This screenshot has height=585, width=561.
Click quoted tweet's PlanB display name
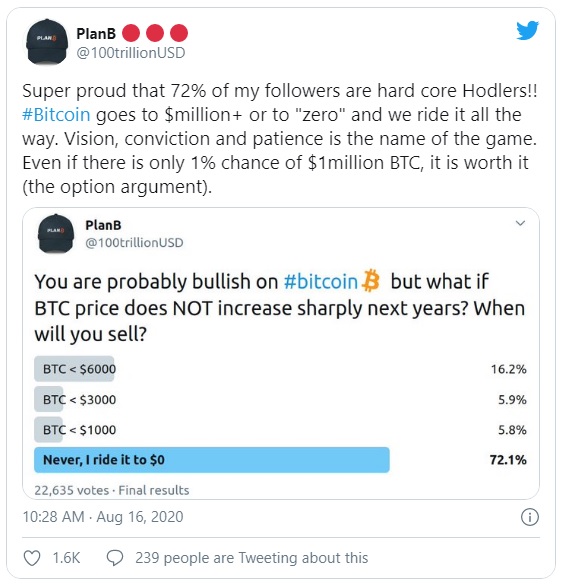[103, 225]
